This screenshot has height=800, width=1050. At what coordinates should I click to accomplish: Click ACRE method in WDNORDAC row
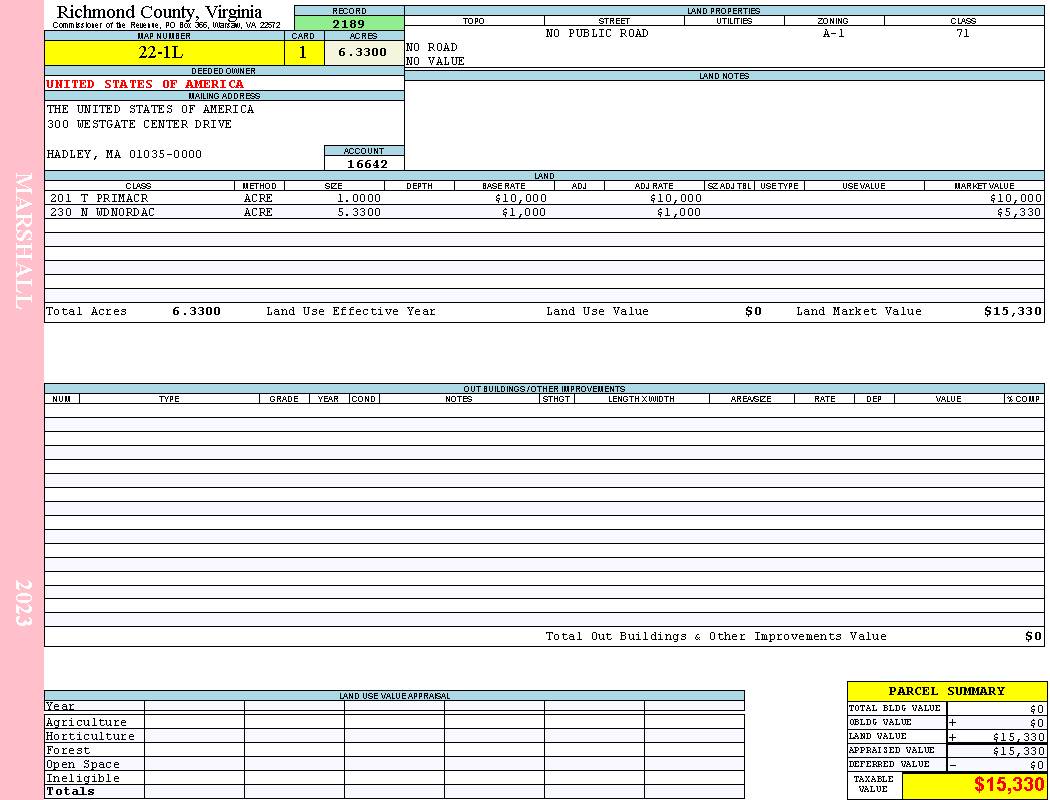258,213
